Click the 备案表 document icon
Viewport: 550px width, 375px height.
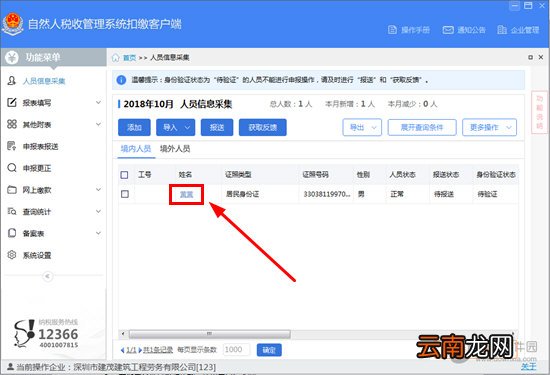(x=12, y=233)
